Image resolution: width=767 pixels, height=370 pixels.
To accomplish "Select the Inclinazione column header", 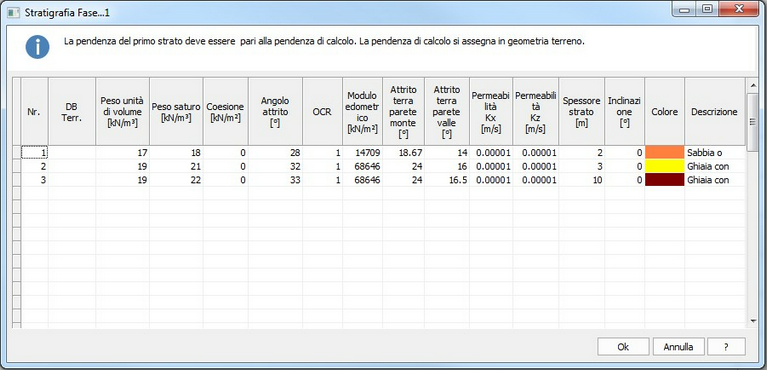I will pos(624,111).
